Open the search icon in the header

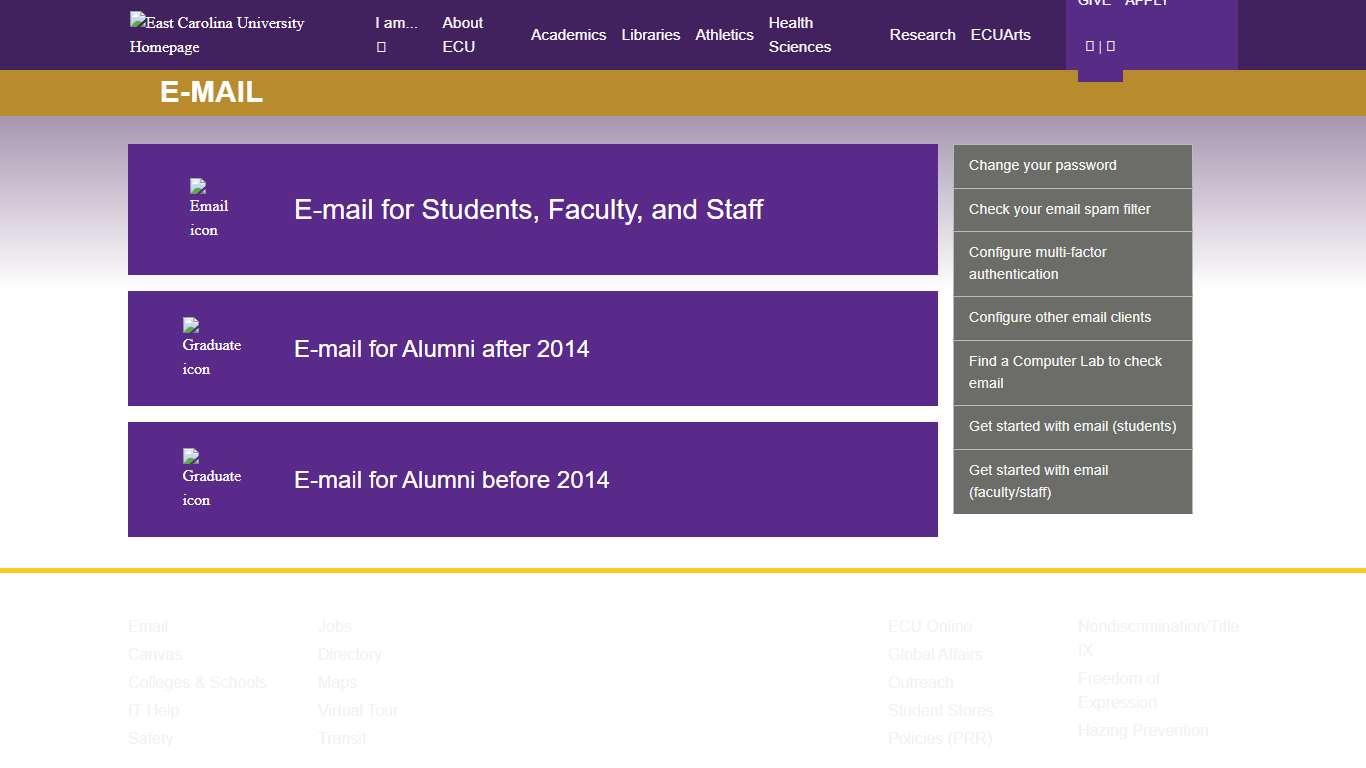(x=1090, y=45)
